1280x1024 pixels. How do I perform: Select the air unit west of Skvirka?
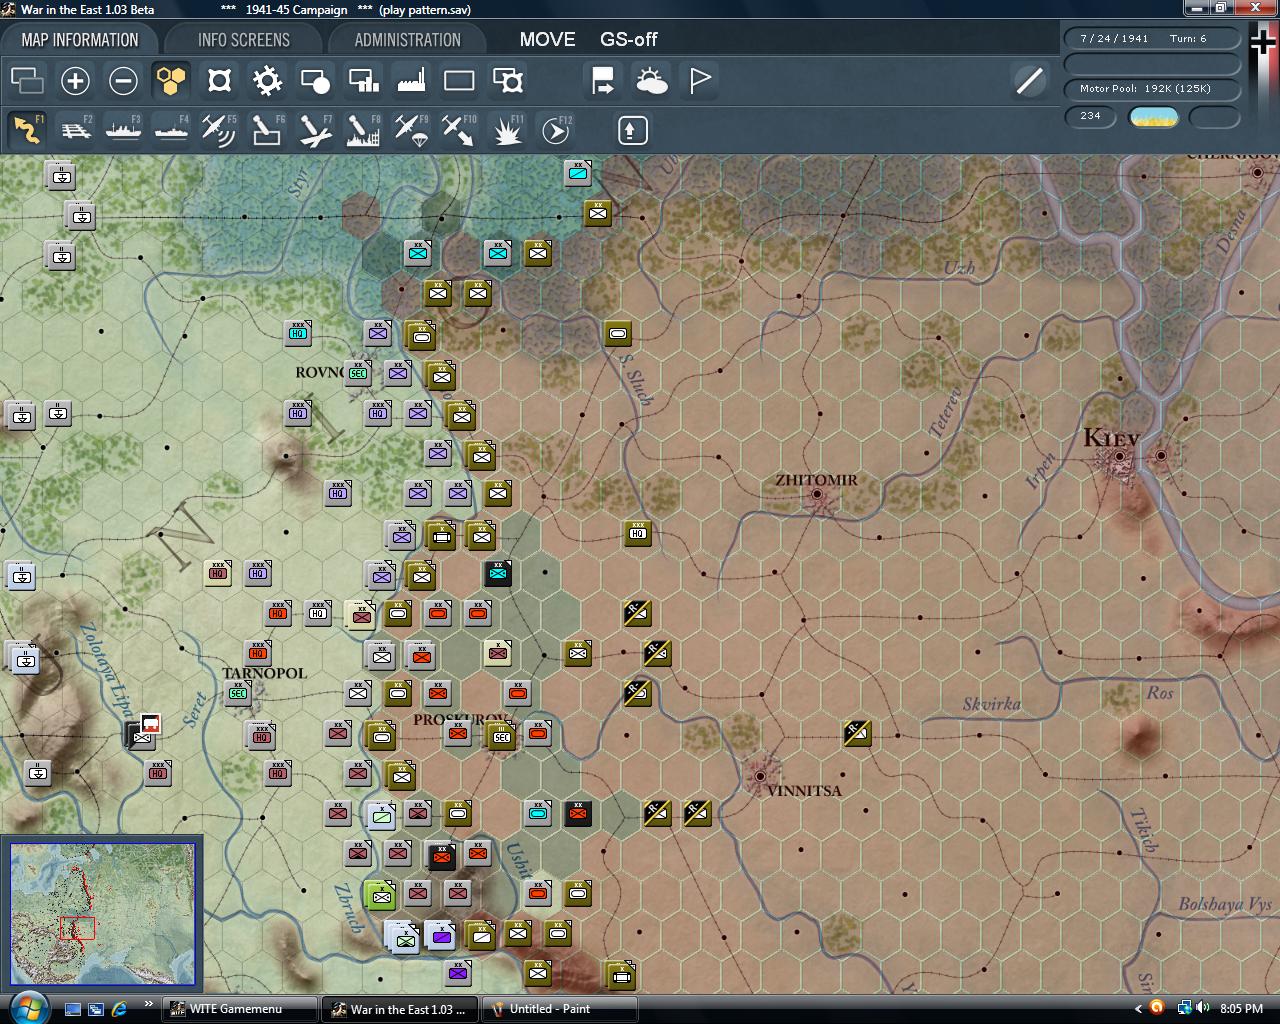pyautogui.click(x=857, y=733)
